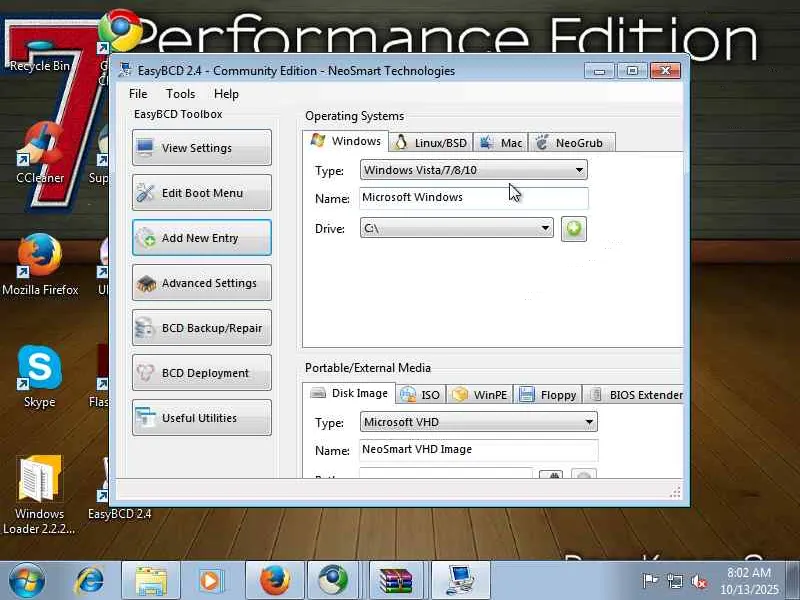800x600 pixels.
Task: Switch to the BIOS Extender tab
Action: pyautogui.click(x=634, y=395)
